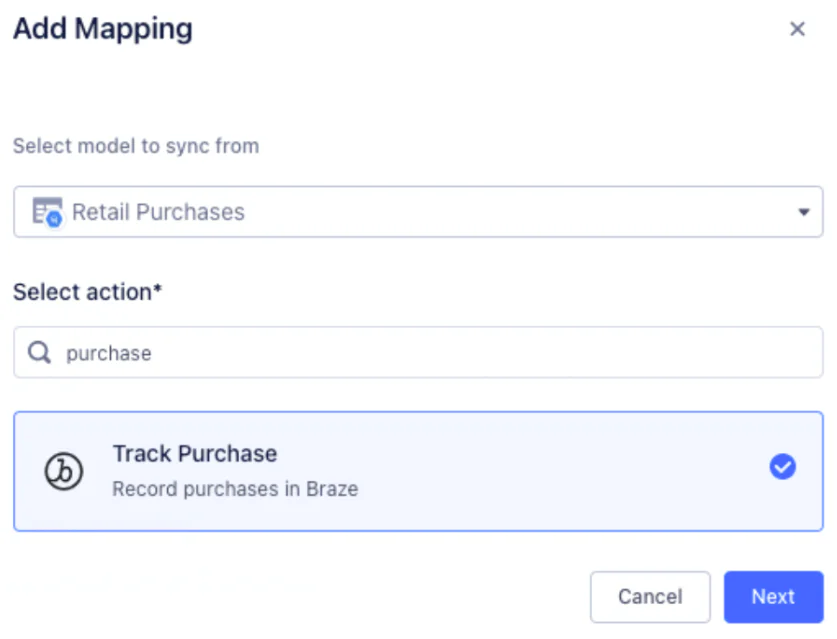Tap the search icon inside the action field

pos(38,353)
